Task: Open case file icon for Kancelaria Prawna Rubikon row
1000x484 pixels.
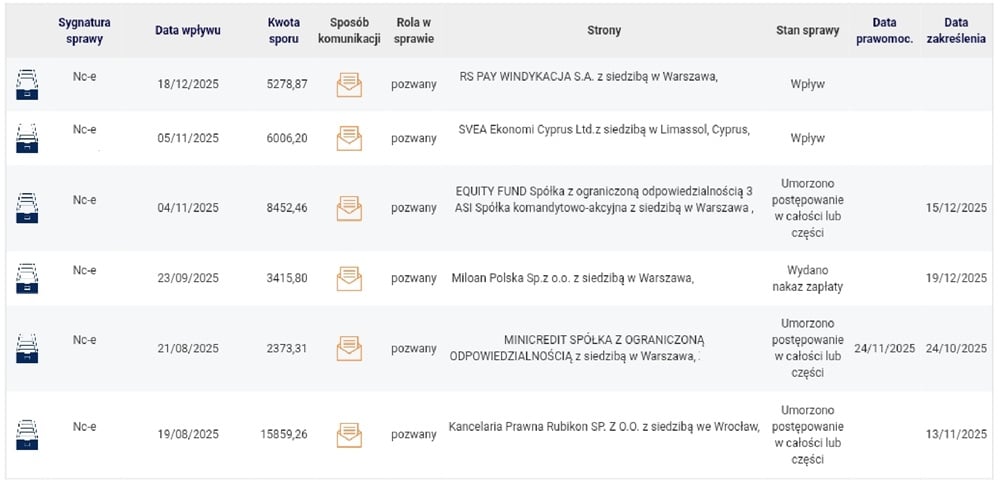Action: click(27, 433)
